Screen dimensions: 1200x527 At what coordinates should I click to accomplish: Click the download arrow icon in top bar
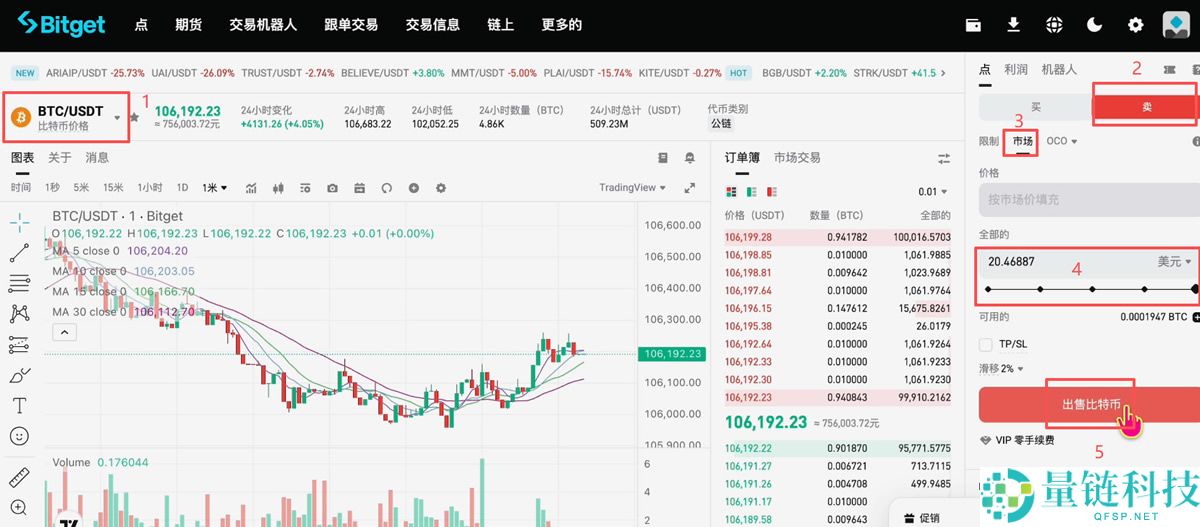(x=1013, y=25)
